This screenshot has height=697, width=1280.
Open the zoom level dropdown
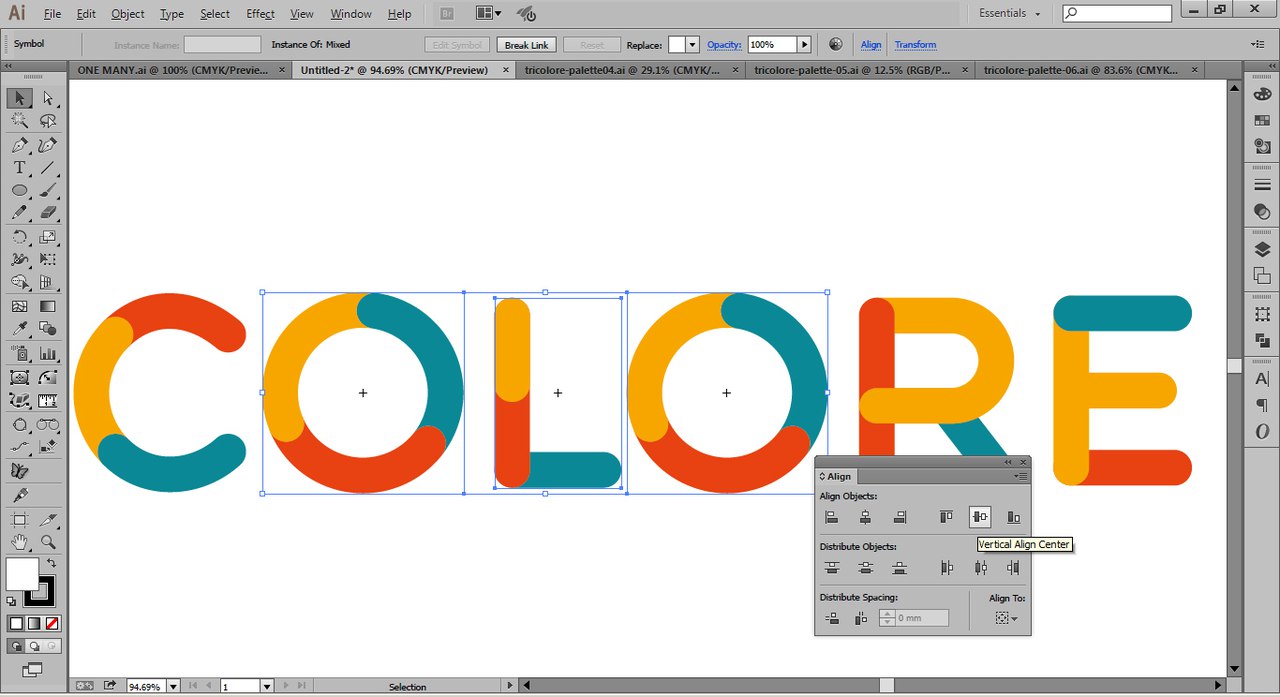point(173,687)
